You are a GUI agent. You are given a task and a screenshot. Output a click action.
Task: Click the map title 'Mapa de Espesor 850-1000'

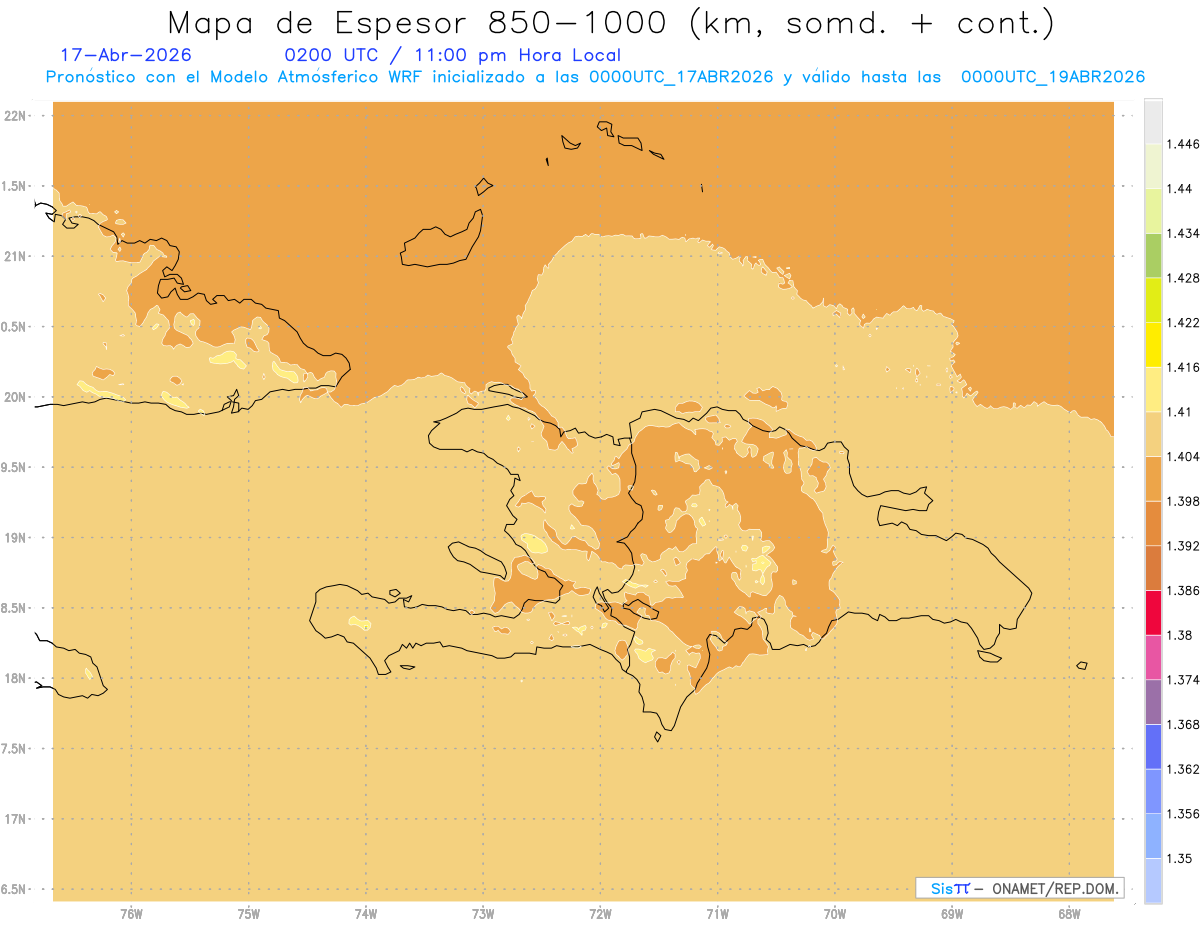[x=422, y=22]
